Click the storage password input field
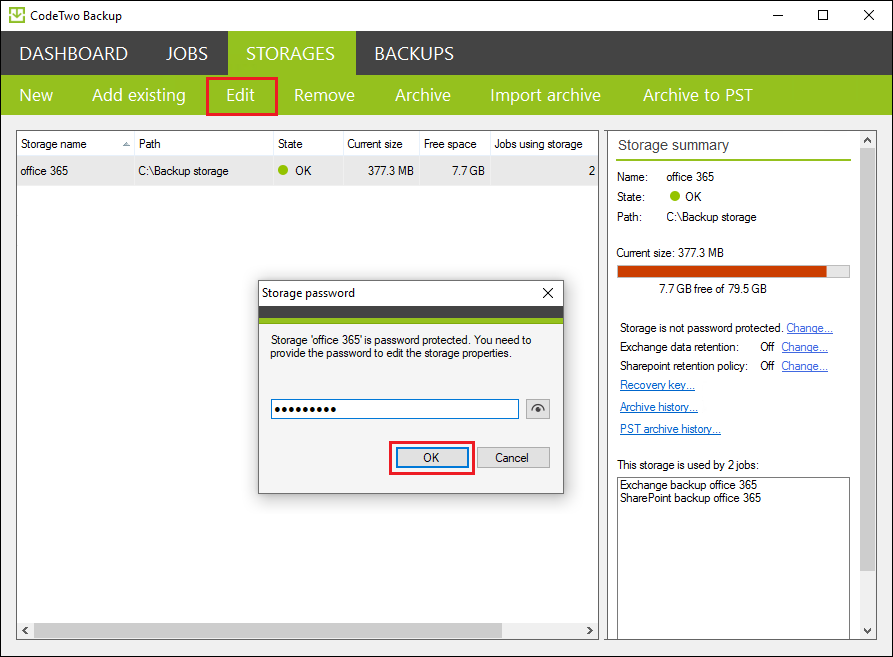Image resolution: width=893 pixels, height=657 pixels. click(395, 409)
